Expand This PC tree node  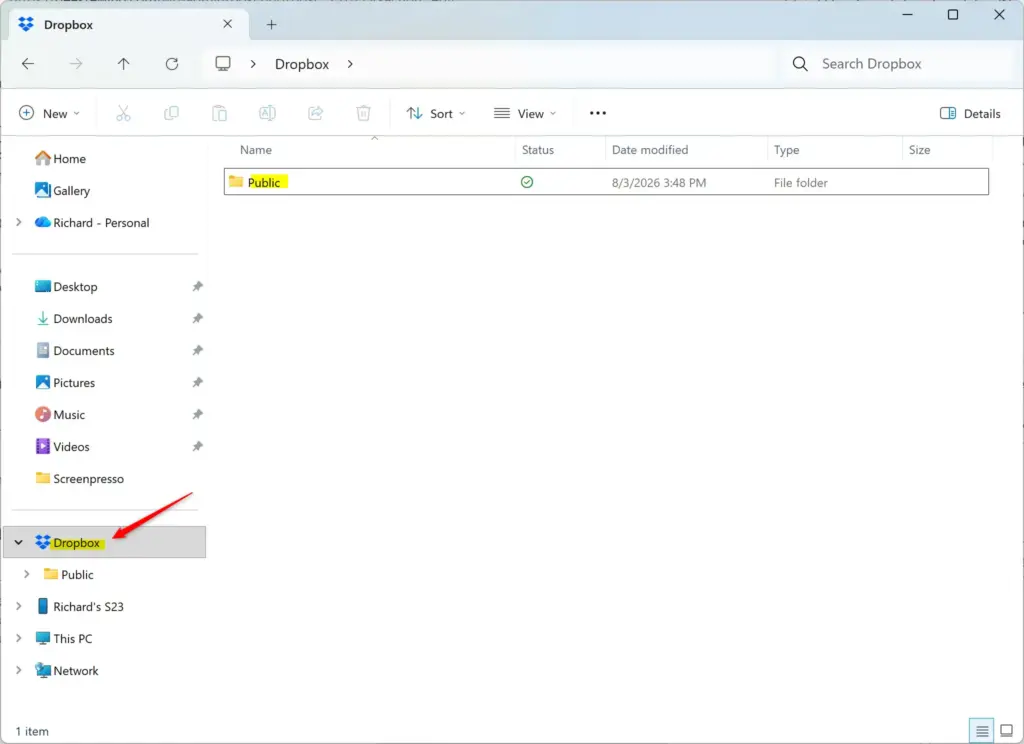[19, 638]
